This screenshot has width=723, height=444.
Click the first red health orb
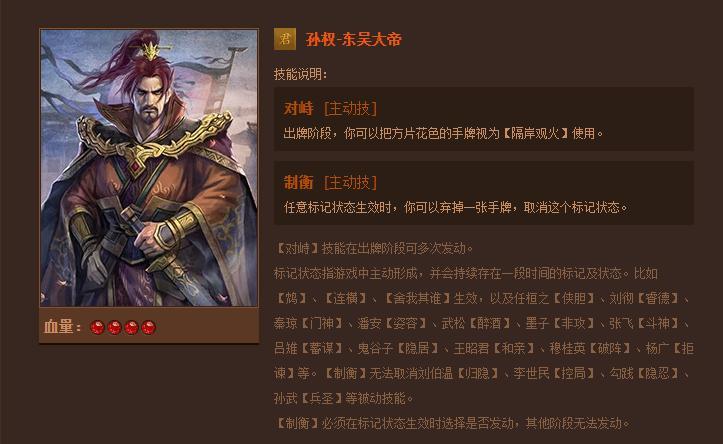tap(97, 327)
